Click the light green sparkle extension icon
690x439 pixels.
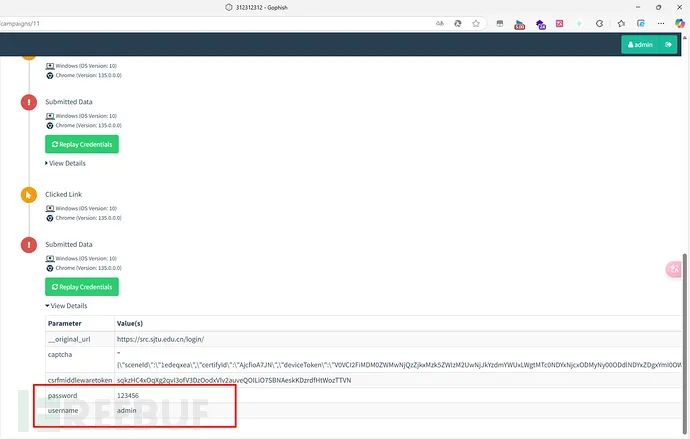click(x=579, y=23)
